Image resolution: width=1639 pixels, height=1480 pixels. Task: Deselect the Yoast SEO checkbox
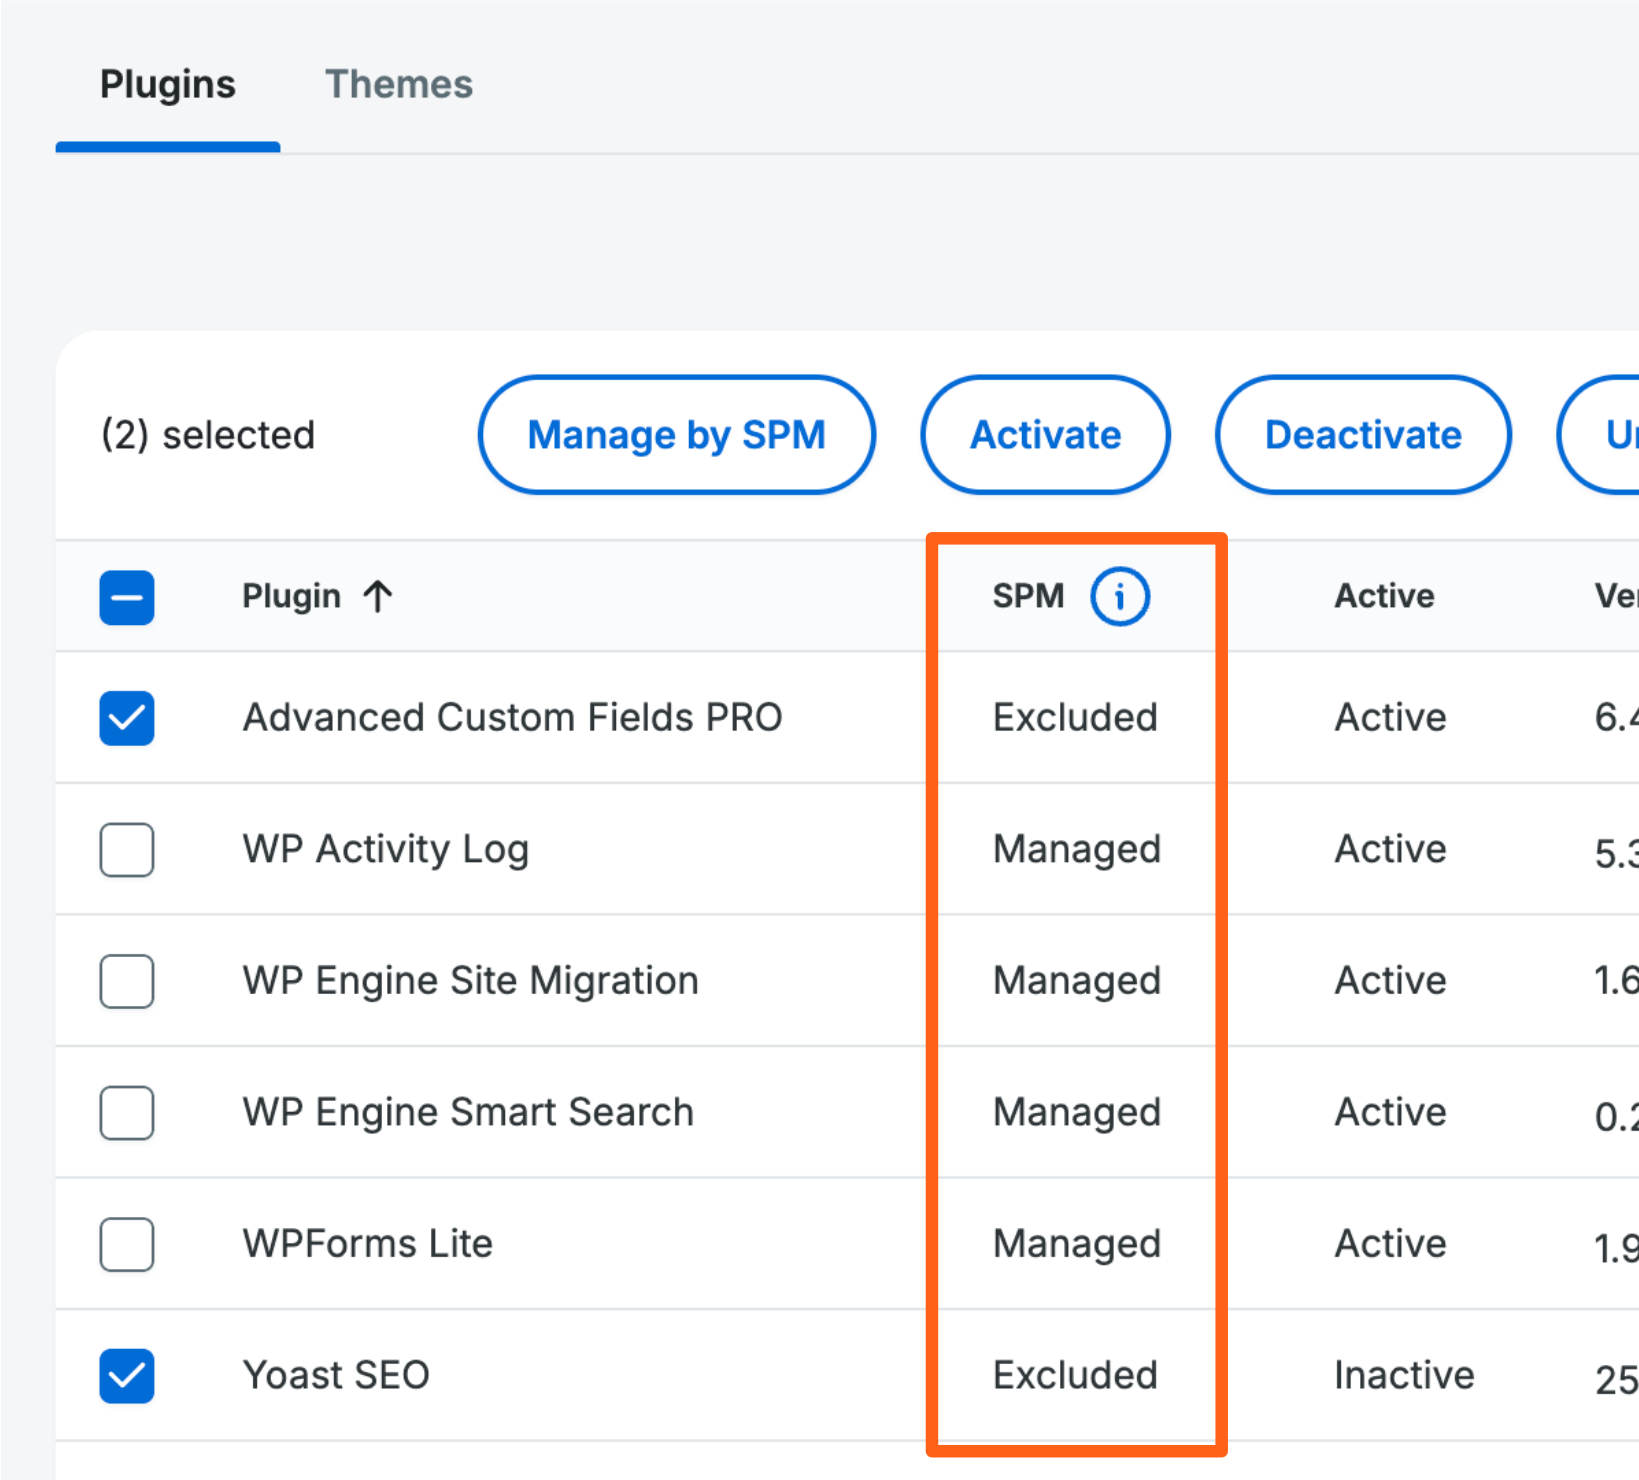pos(127,1375)
